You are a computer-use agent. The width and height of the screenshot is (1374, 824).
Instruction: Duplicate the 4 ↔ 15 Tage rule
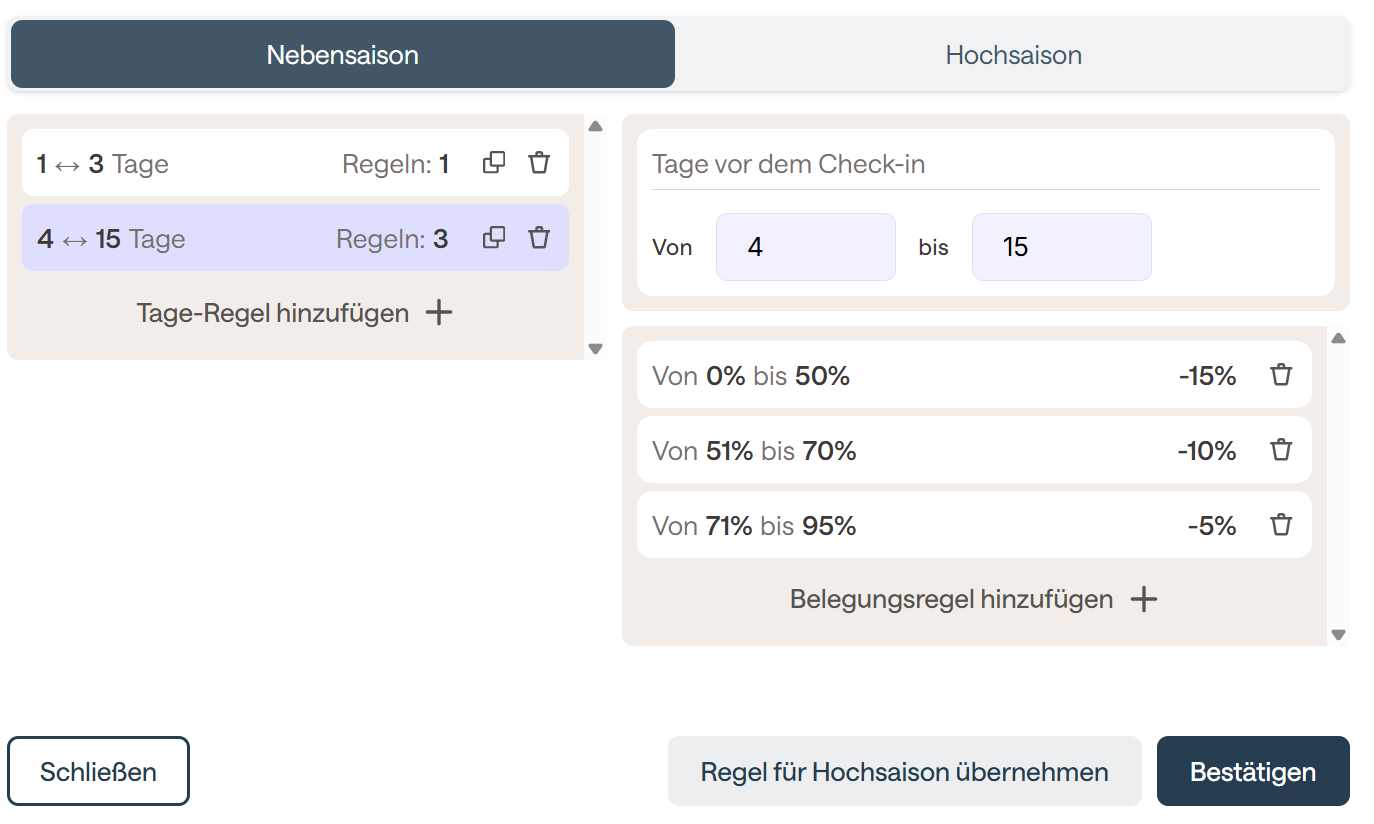point(494,238)
